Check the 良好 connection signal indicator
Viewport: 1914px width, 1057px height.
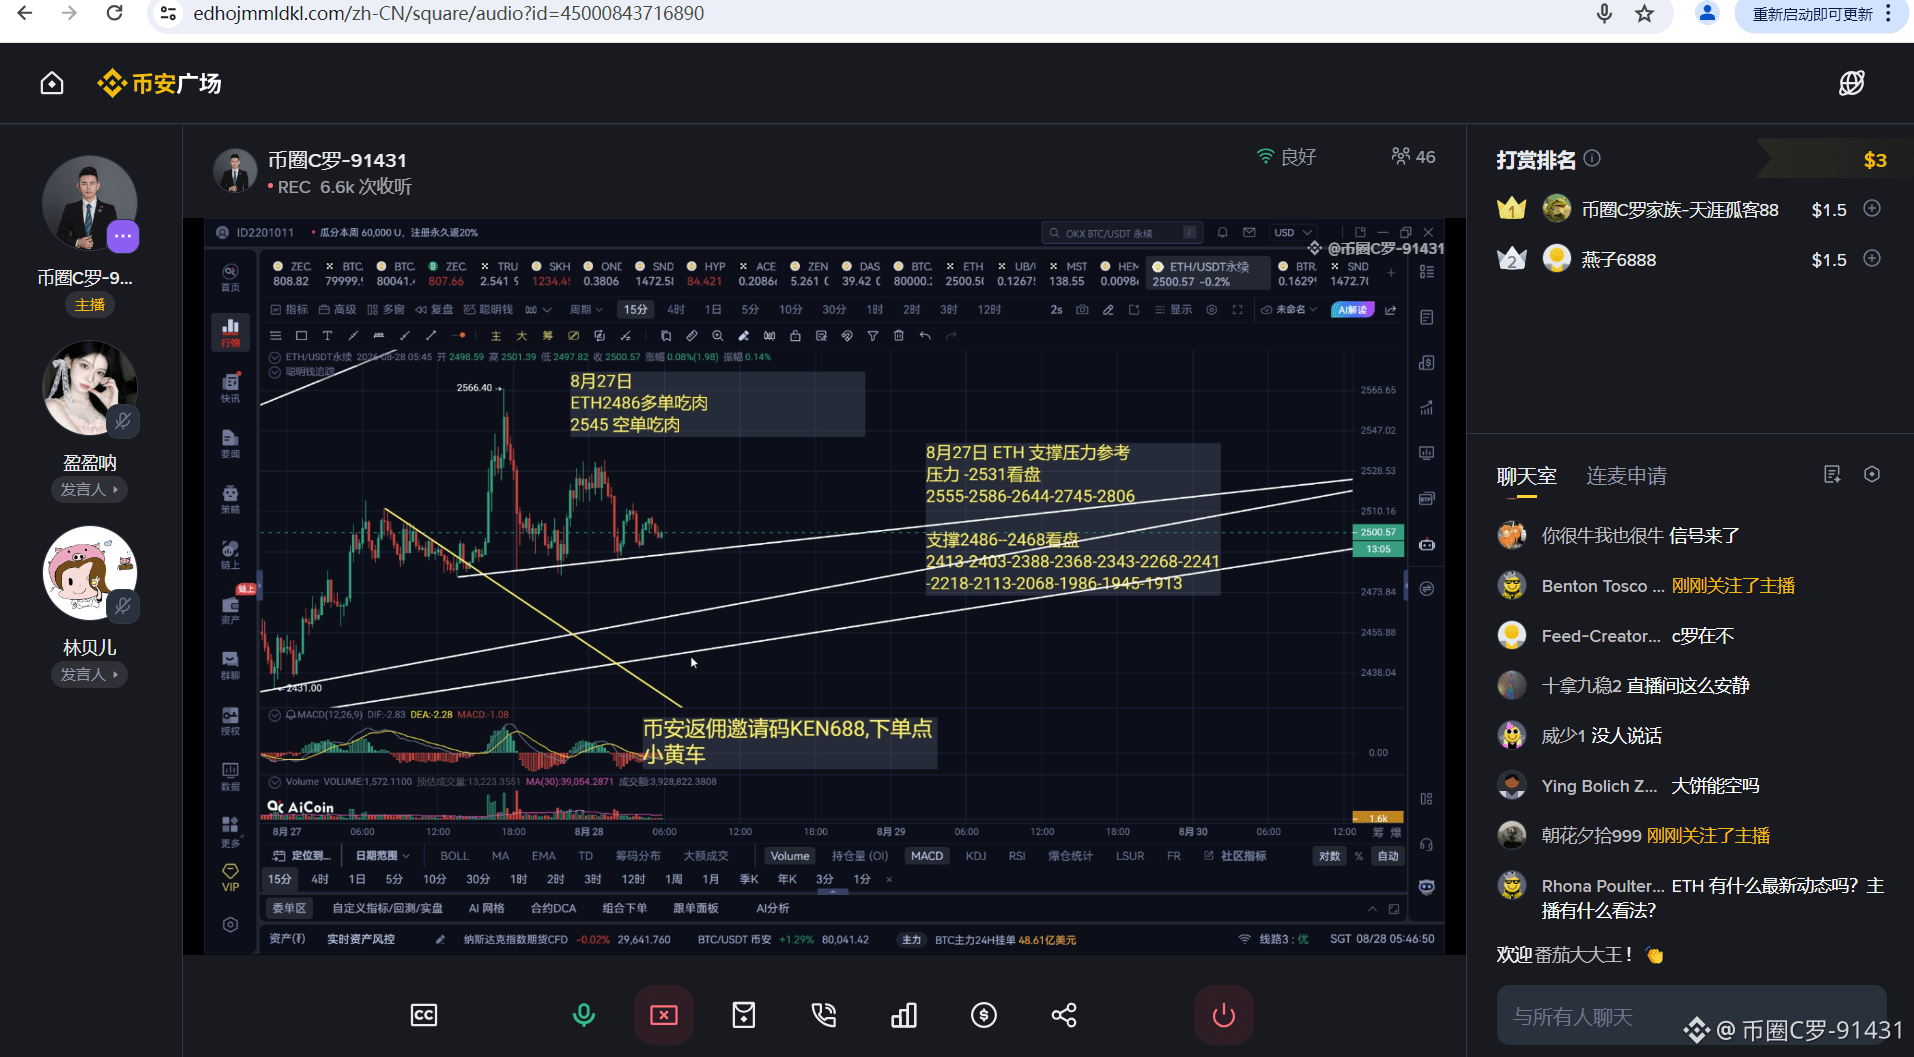point(1286,157)
